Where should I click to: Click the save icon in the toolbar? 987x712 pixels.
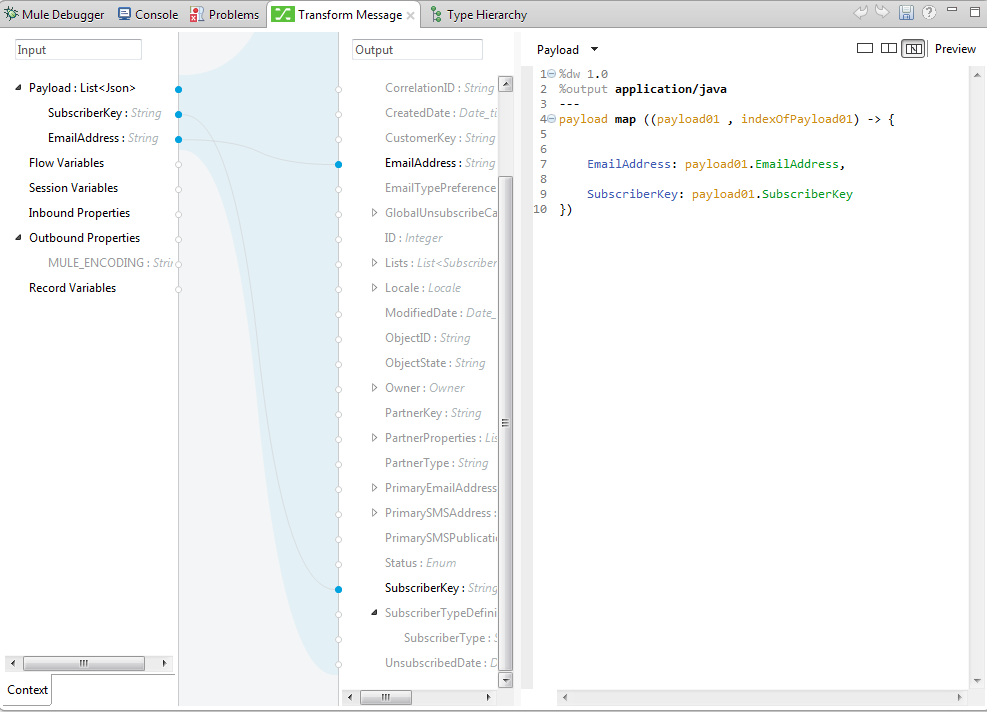[x=906, y=13]
